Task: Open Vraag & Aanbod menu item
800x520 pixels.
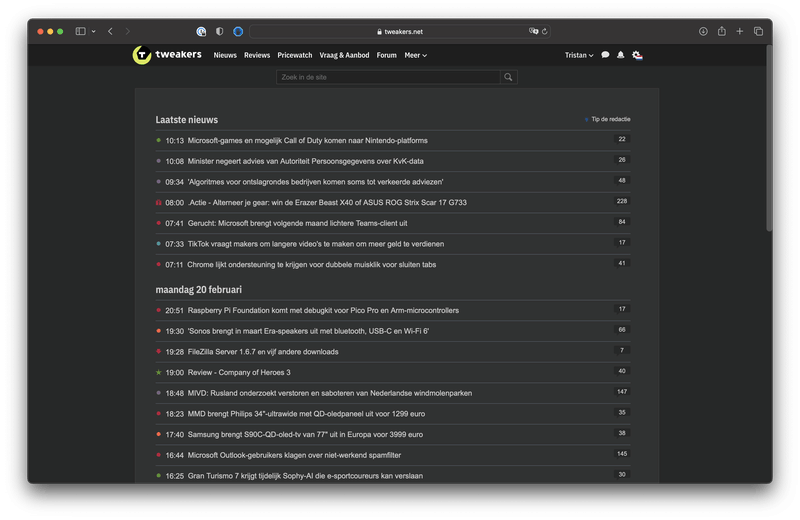Action: tap(344, 55)
